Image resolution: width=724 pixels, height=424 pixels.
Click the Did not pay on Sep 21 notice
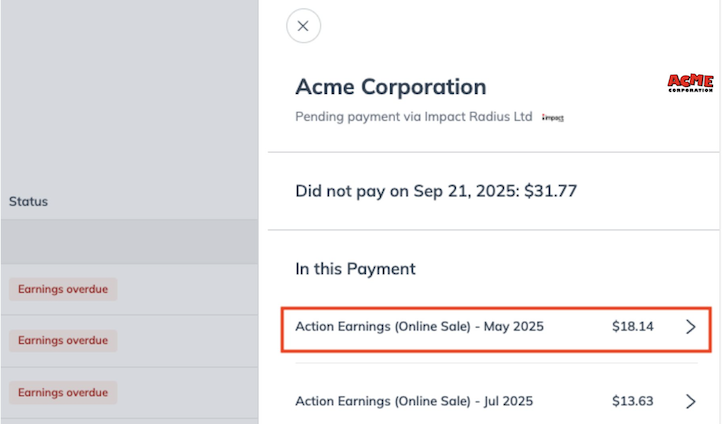pos(436,190)
